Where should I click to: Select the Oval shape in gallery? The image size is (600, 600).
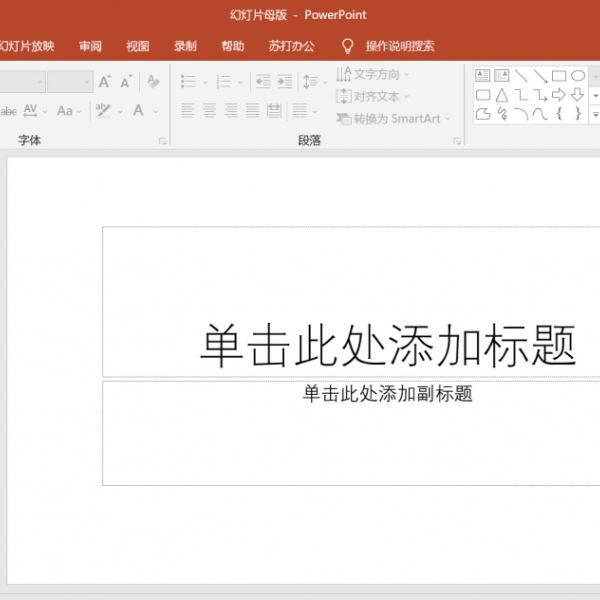click(x=578, y=76)
